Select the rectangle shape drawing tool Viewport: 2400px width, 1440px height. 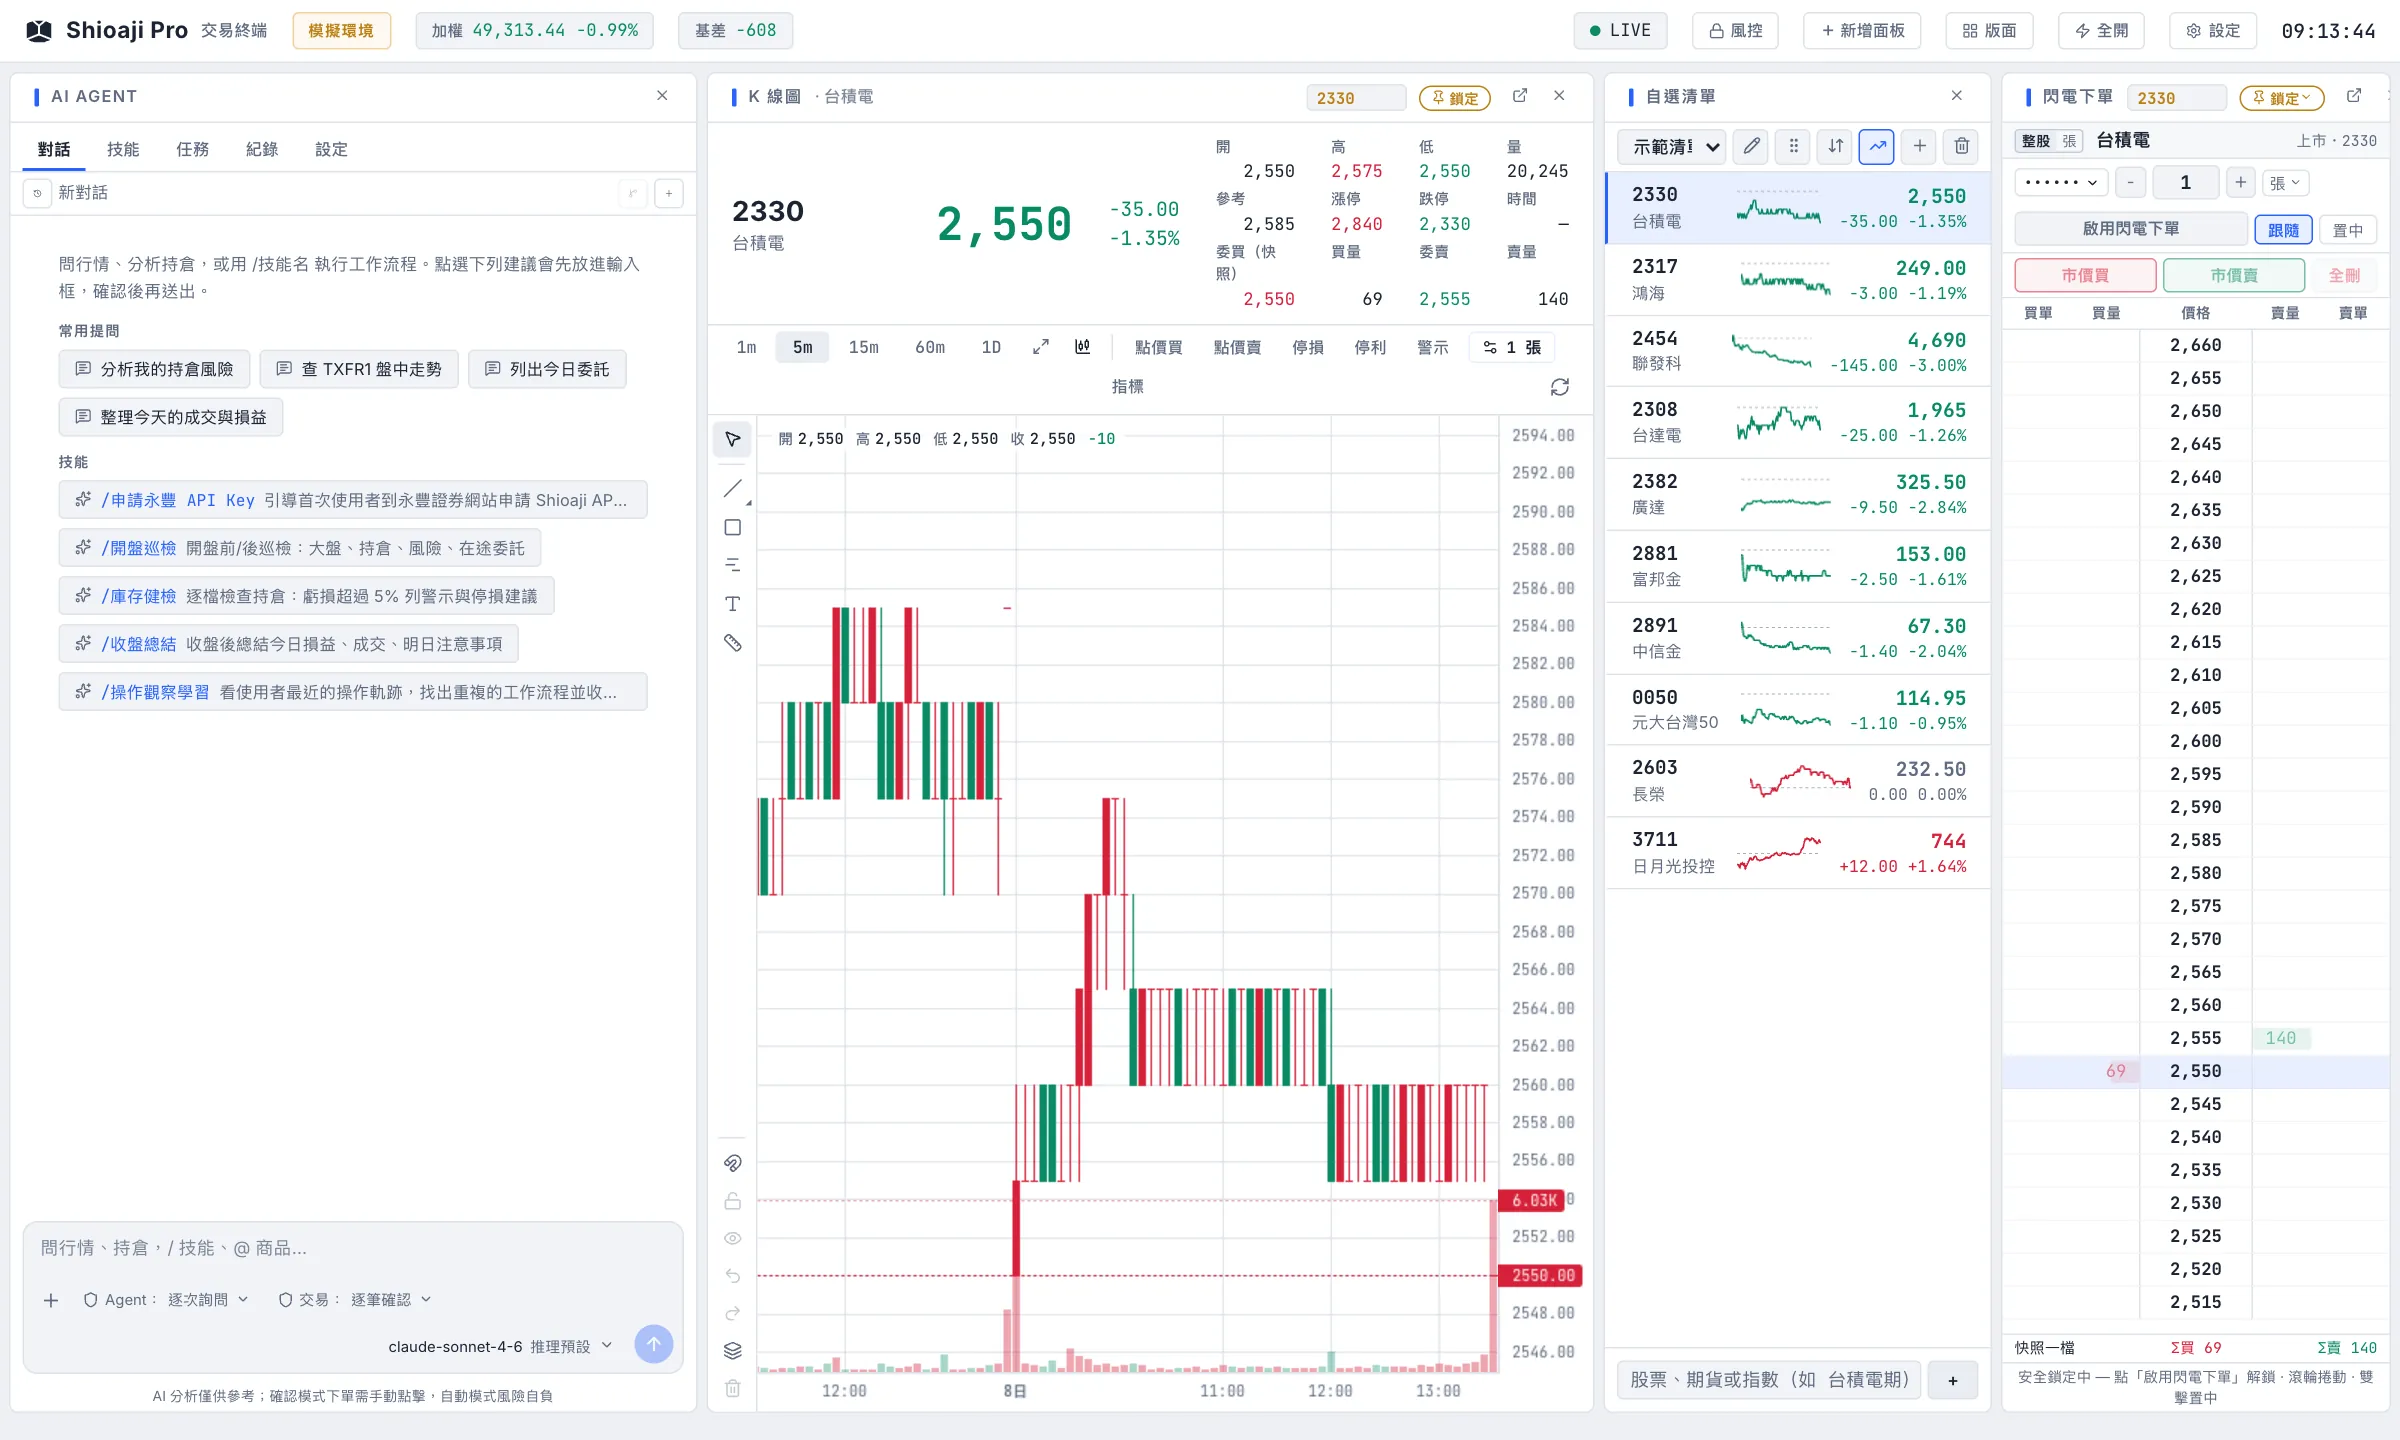tap(732, 527)
